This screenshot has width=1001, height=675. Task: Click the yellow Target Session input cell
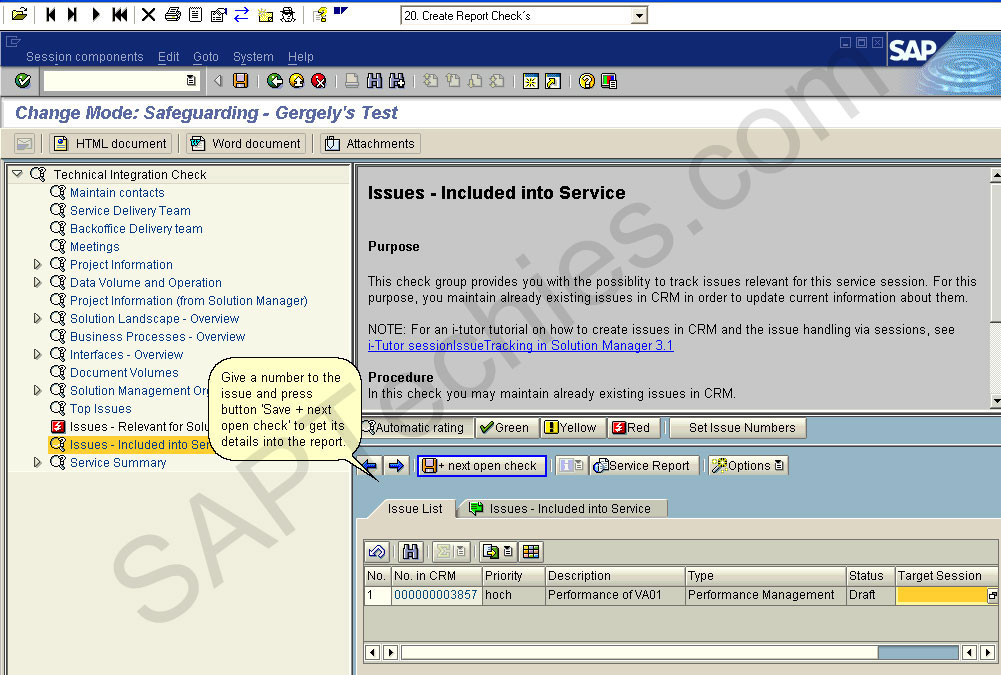[941, 595]
